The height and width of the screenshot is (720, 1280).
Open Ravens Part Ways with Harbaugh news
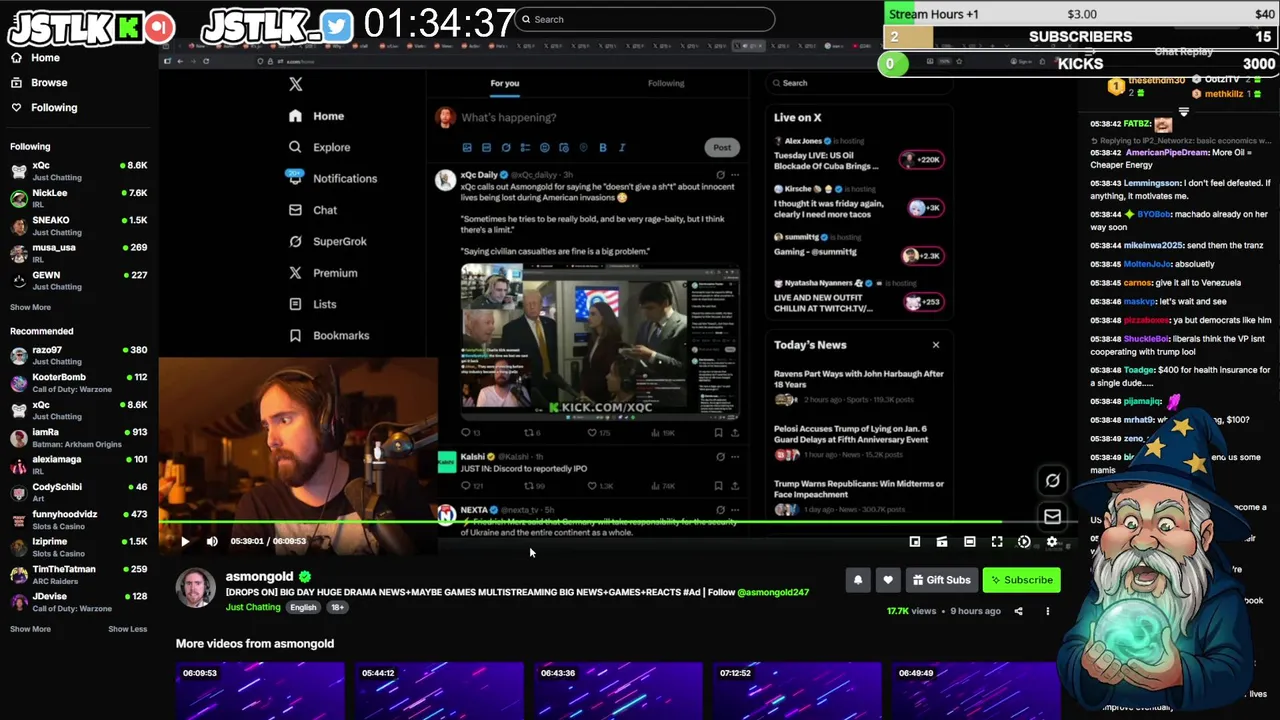pos(859,386)
